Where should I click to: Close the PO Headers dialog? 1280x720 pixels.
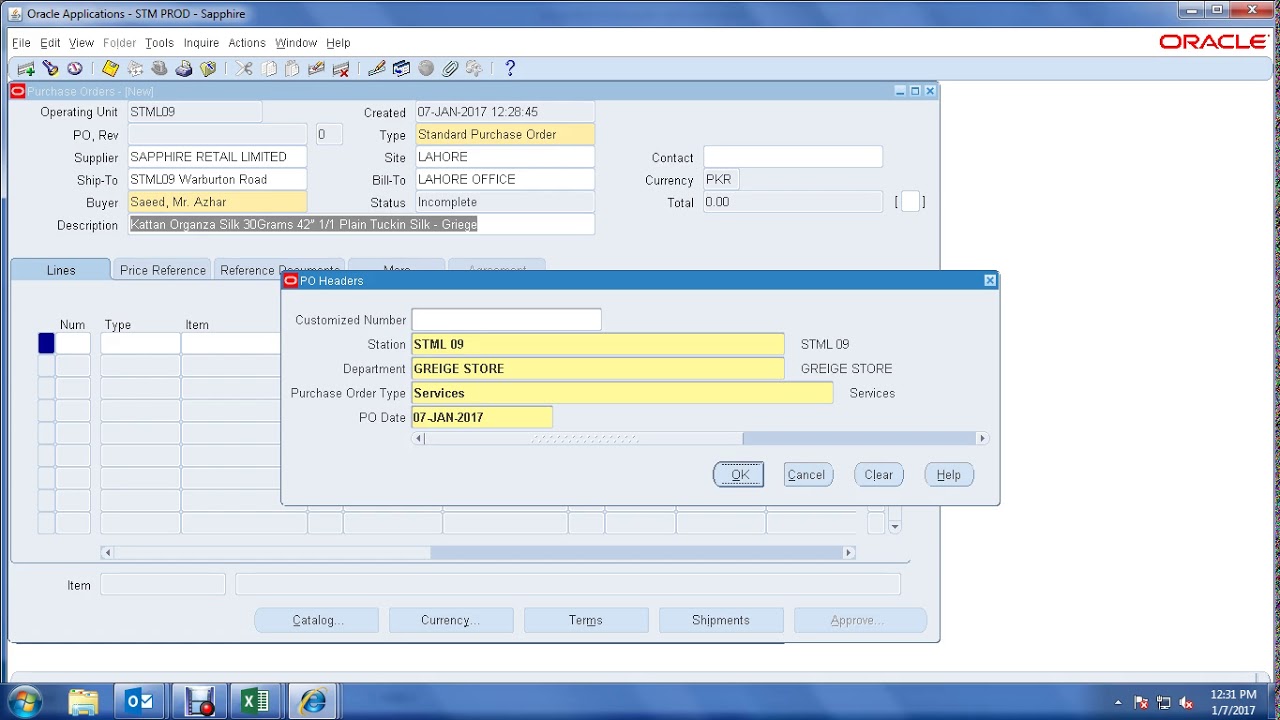pos(990,281)
